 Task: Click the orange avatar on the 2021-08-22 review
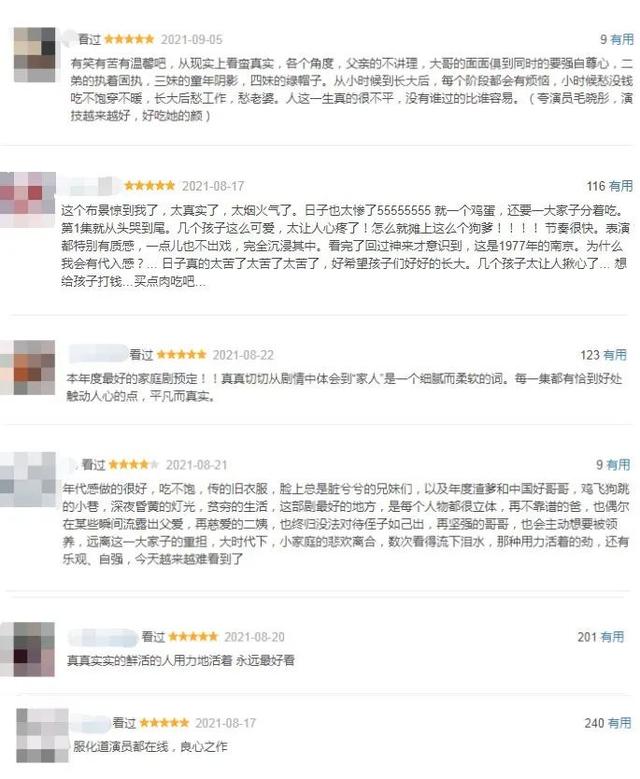(x=28, y=368)
